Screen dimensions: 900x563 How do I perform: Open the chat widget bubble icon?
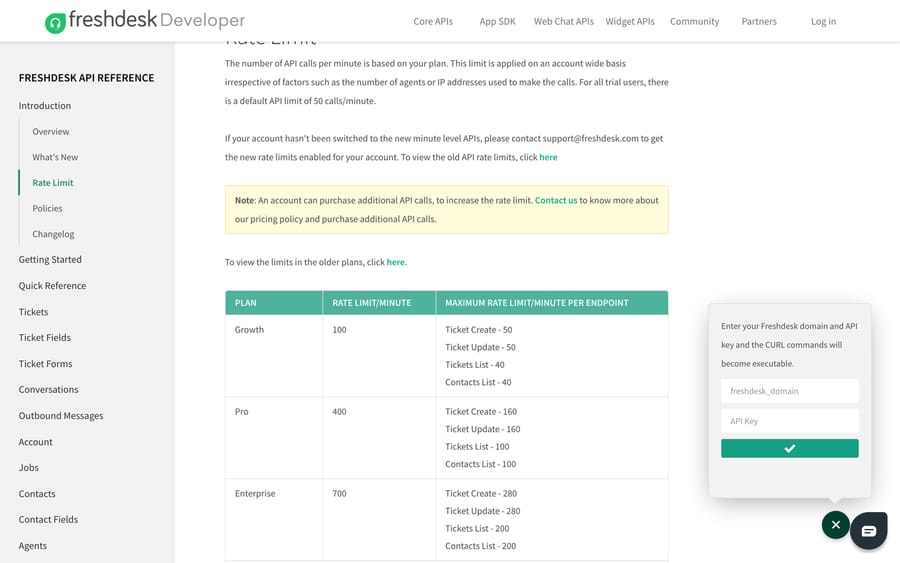click(x=868, y=531)
